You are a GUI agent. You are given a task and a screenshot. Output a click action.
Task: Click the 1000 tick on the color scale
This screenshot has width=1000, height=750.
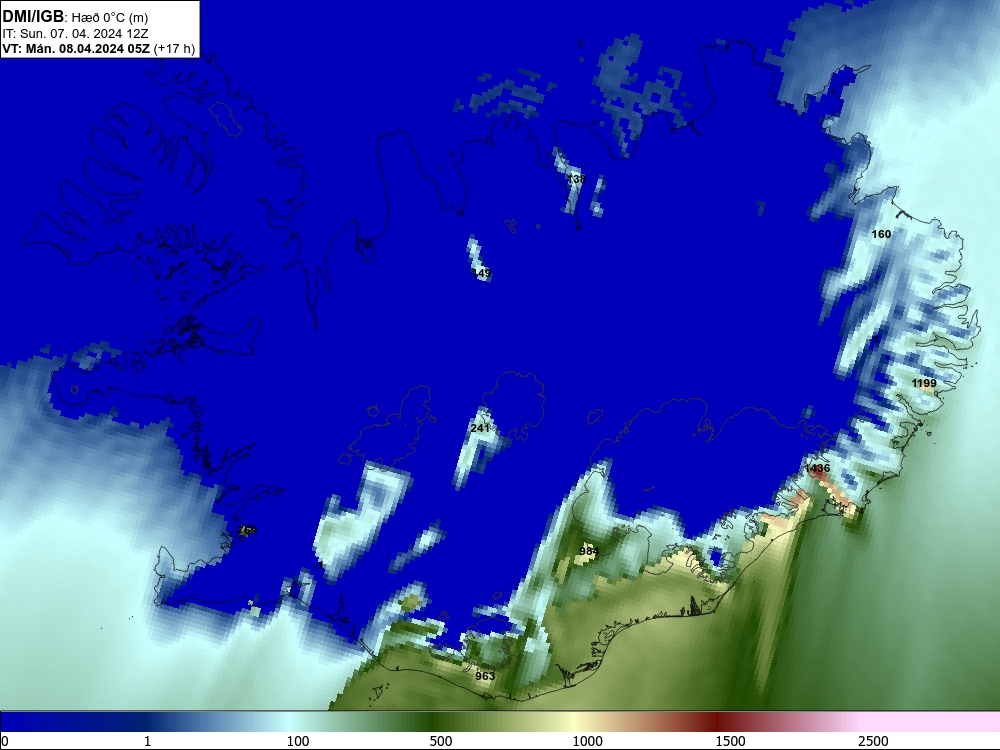click(587, 741)
